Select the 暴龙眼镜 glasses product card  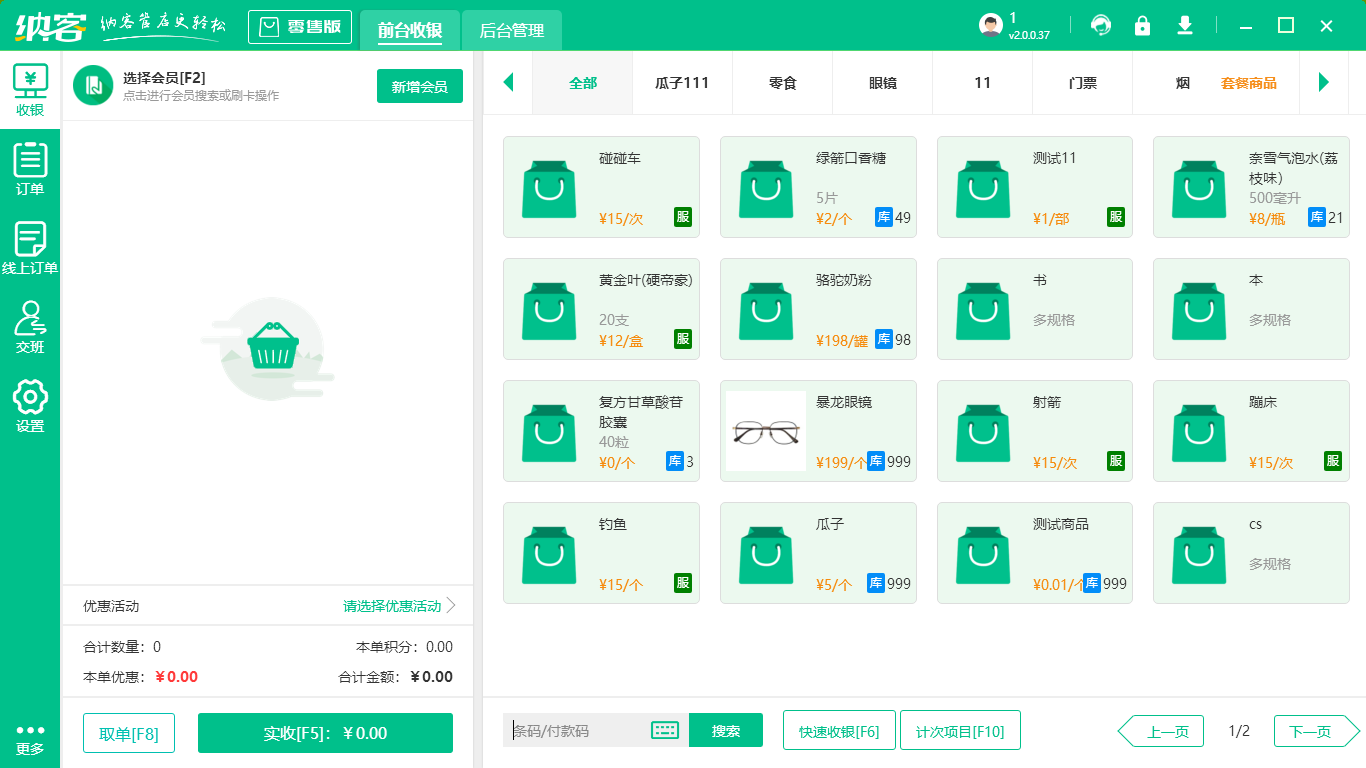[818, 431]
